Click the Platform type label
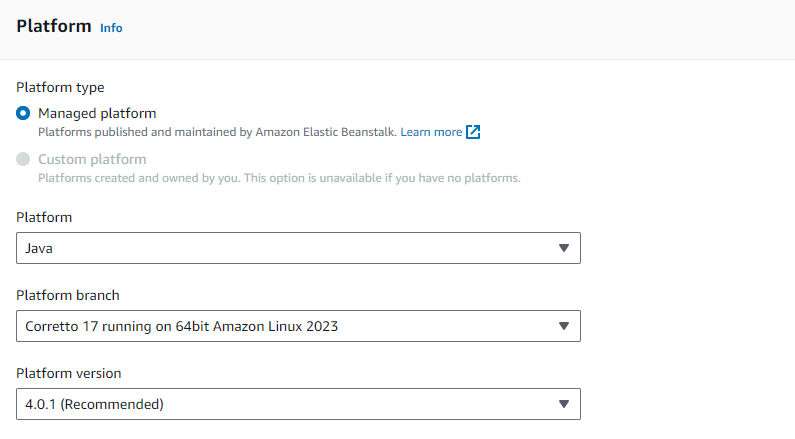The width and height of the screenshot is (795, 439). [x=60, y=87]
